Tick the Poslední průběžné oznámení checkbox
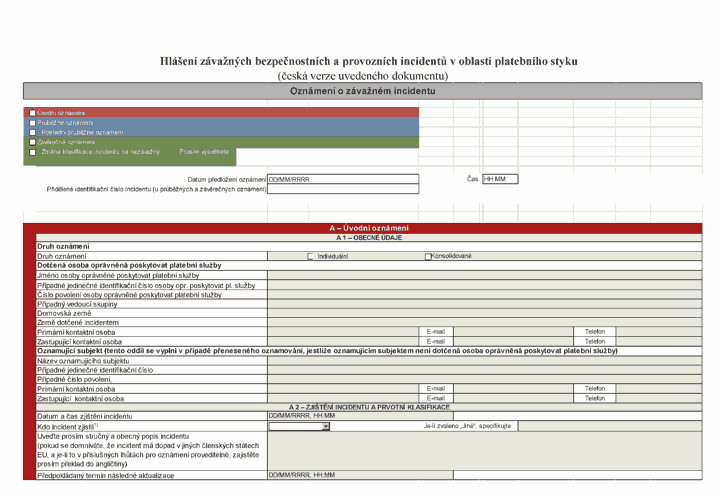Screen dimensions: 720x496 click(x=33, y=133)
